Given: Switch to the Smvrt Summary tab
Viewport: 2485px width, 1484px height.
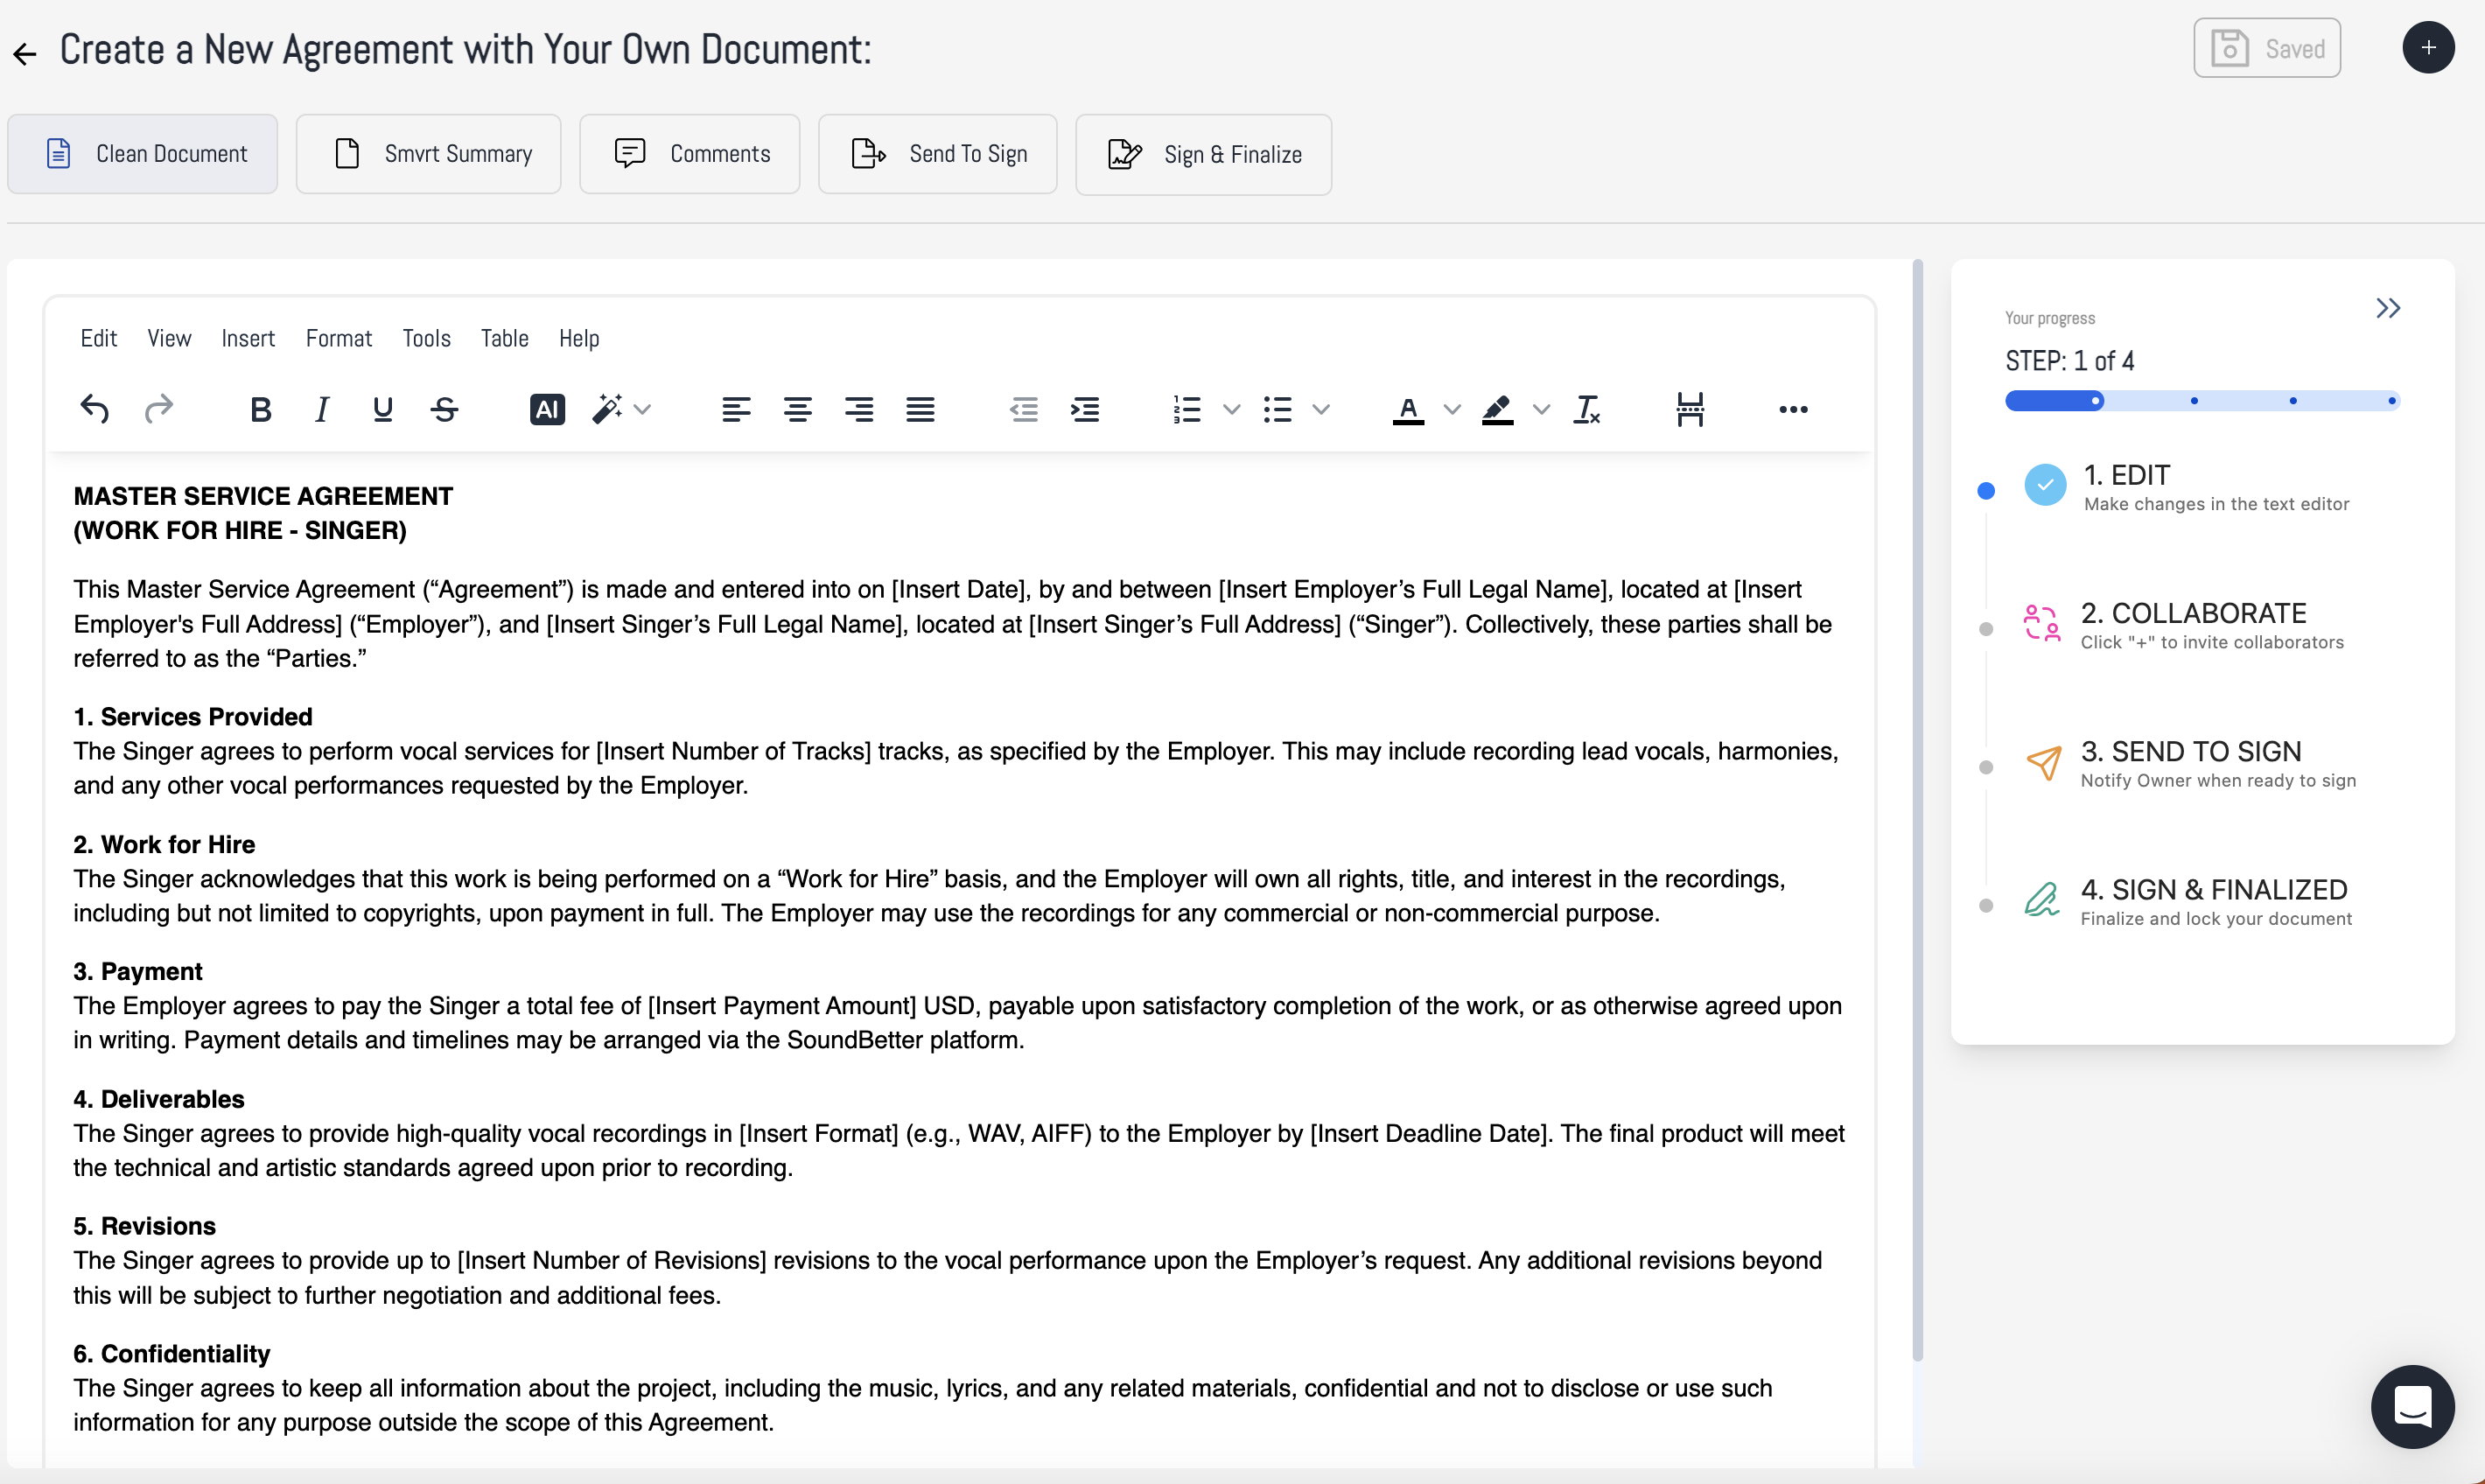Looking at the screenshot, I should pyautogui.click(x=428, y=154).
